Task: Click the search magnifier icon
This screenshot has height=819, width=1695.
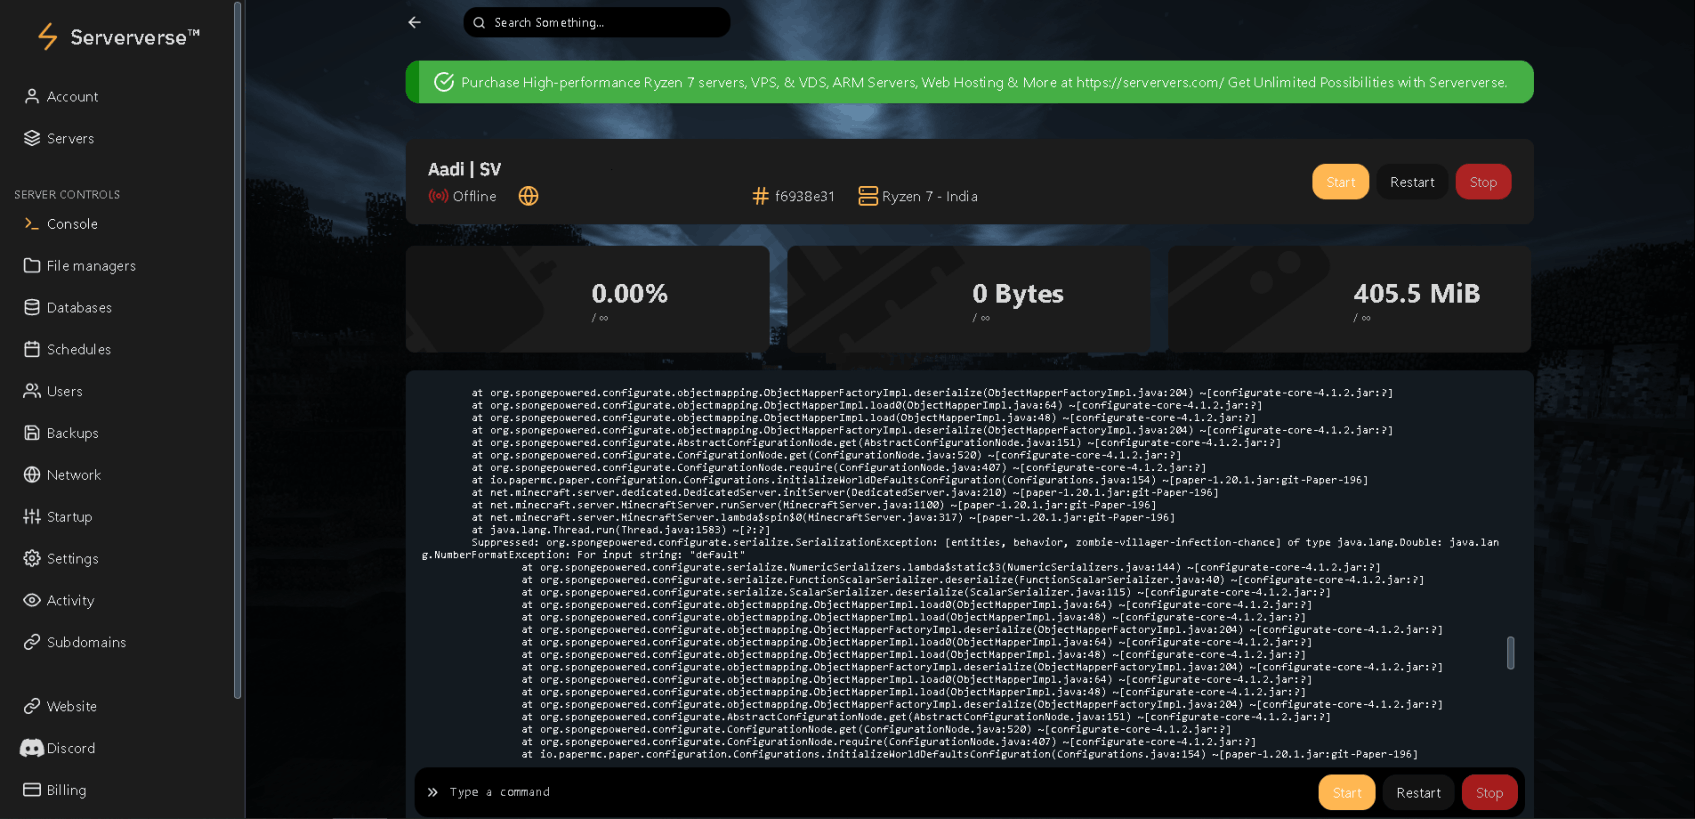Action: (479, 22)
